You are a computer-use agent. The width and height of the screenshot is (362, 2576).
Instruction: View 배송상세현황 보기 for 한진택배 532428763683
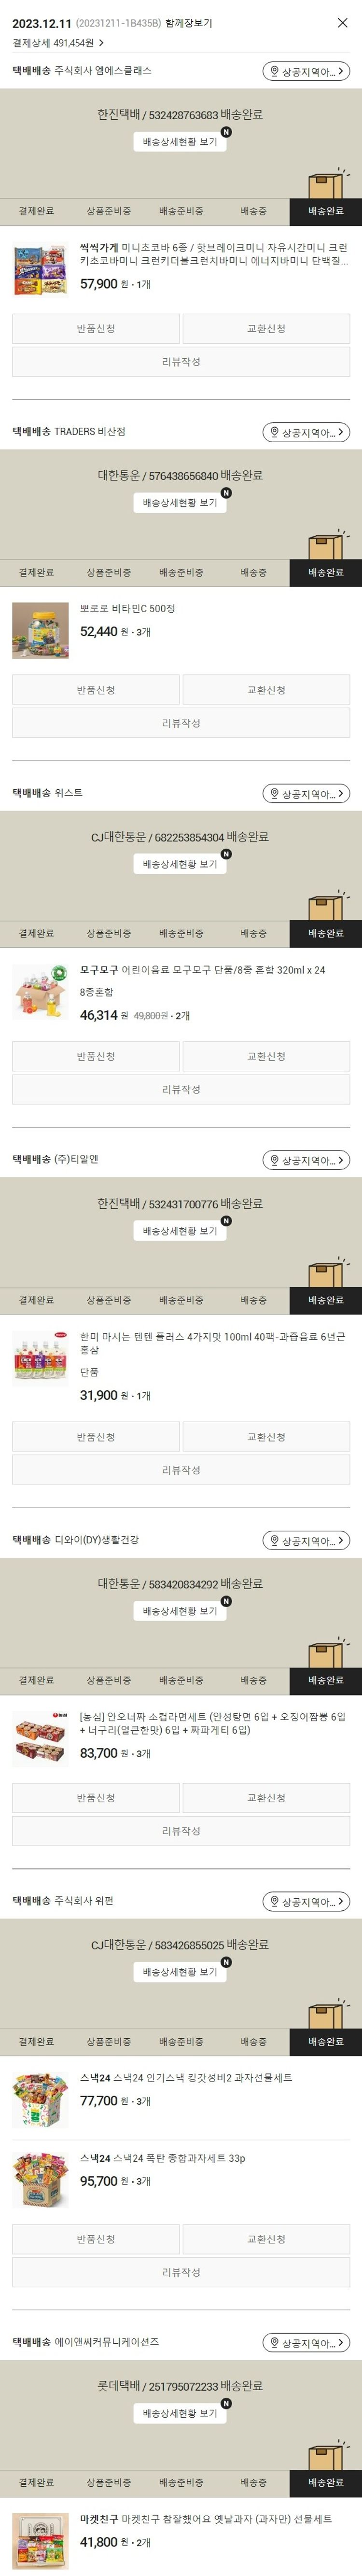pos(180,142)
